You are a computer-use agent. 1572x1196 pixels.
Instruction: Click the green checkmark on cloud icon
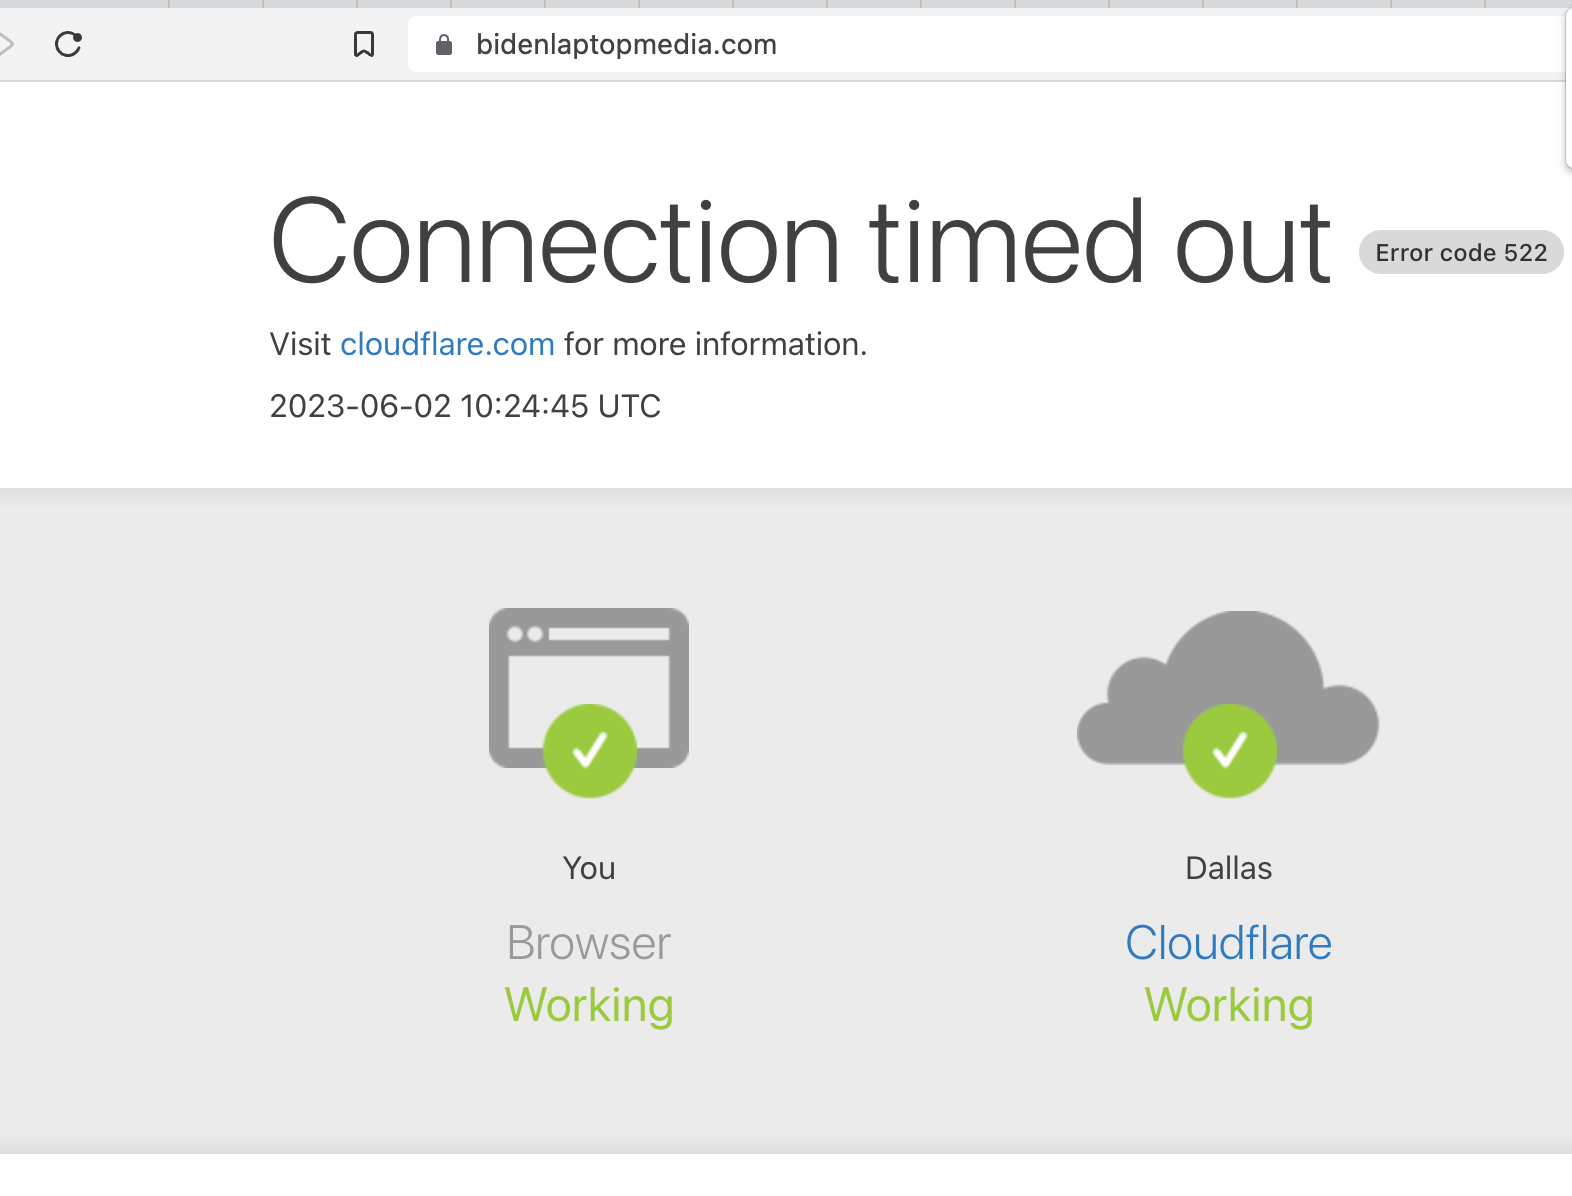(x=1229, y=750)
